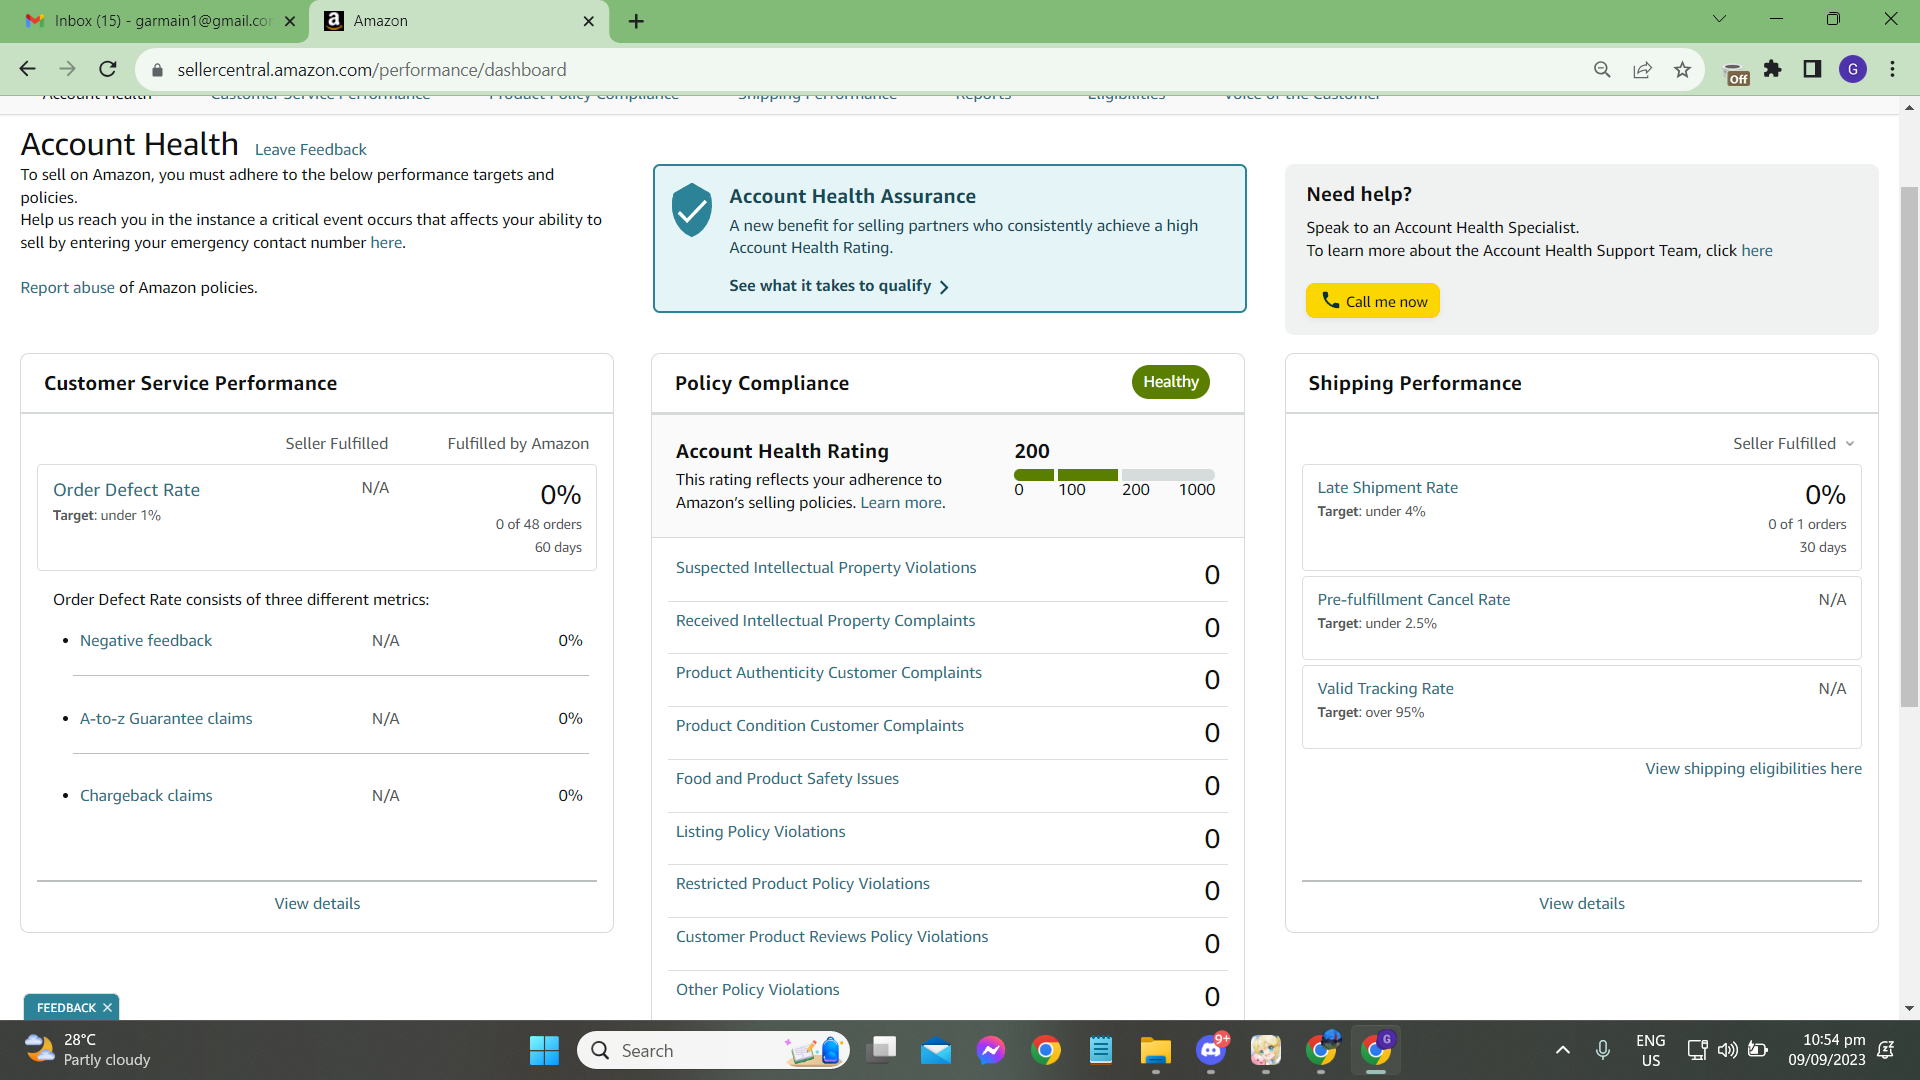Click the Account Health Assurance shield icon
1920x1080 pixels.
click(692, 209)
